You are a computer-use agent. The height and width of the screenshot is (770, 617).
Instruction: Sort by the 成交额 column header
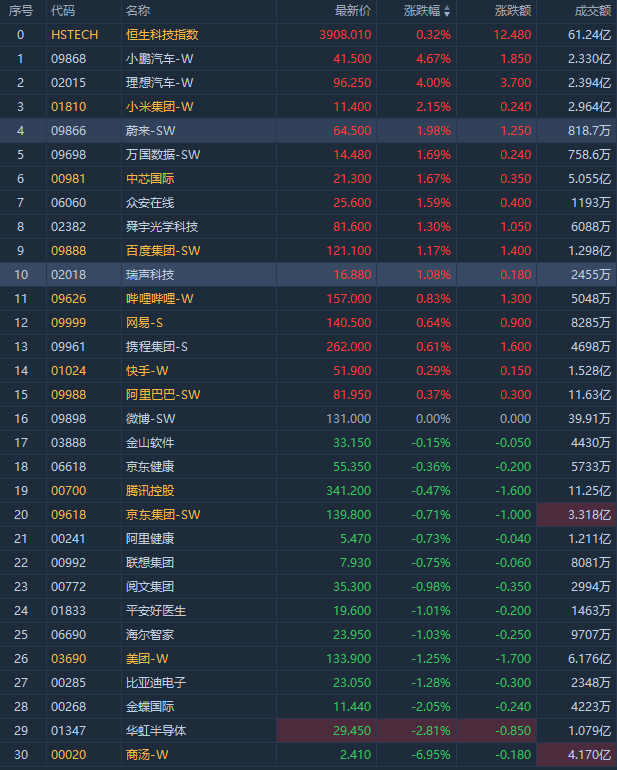coord(593,11)
